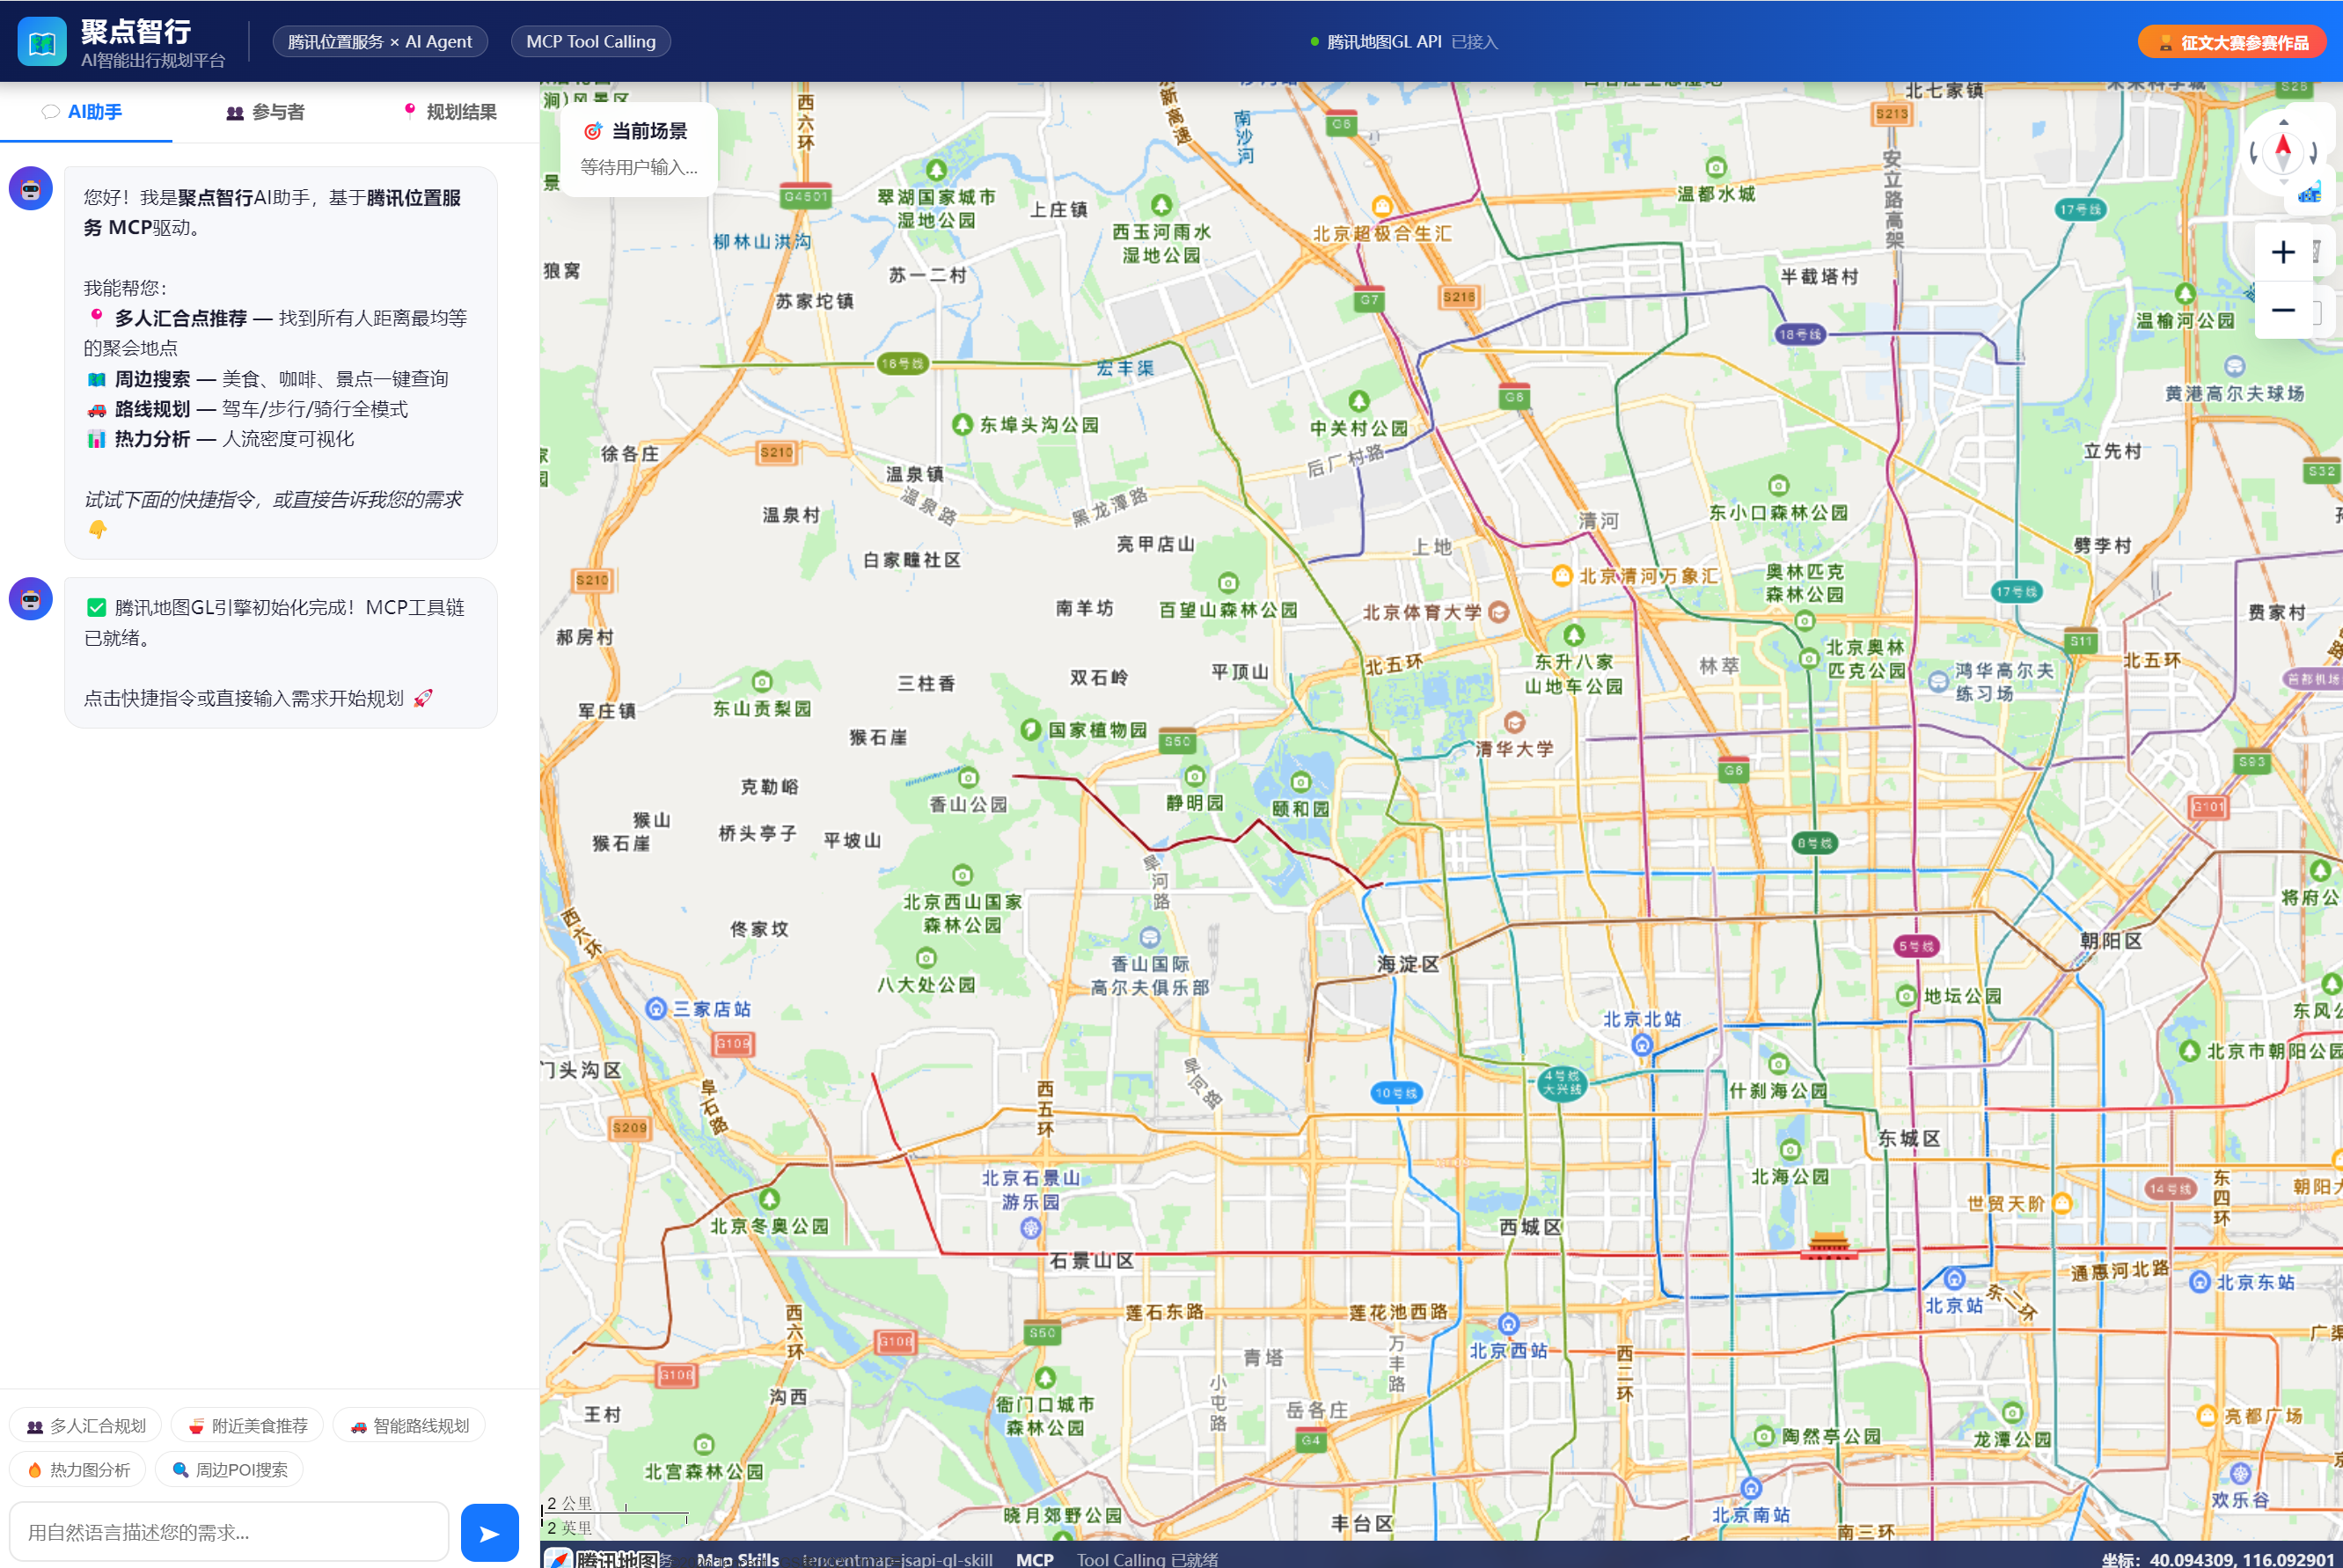Viewport: 2343px width, 1568px height.
Task: Trigger the 周边POI搜索 quick command
Action: tap(230, 1470)
